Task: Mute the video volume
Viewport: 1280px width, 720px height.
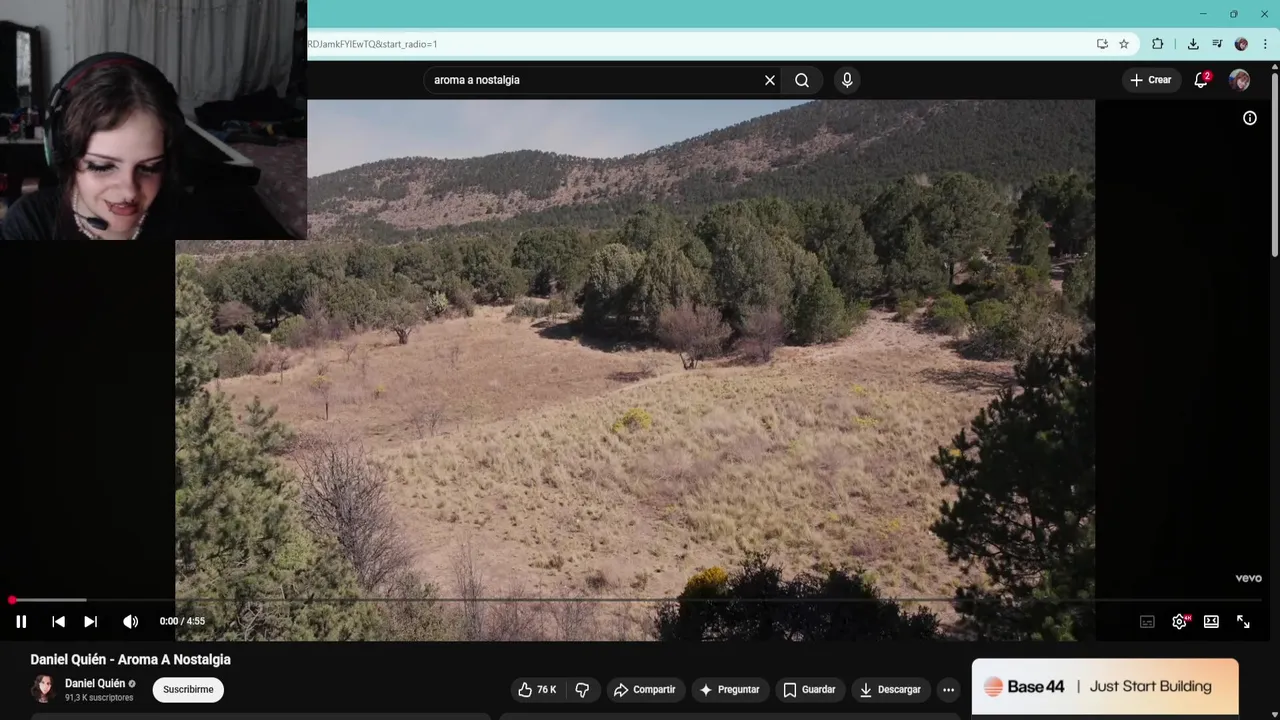Action: point(130,621)
